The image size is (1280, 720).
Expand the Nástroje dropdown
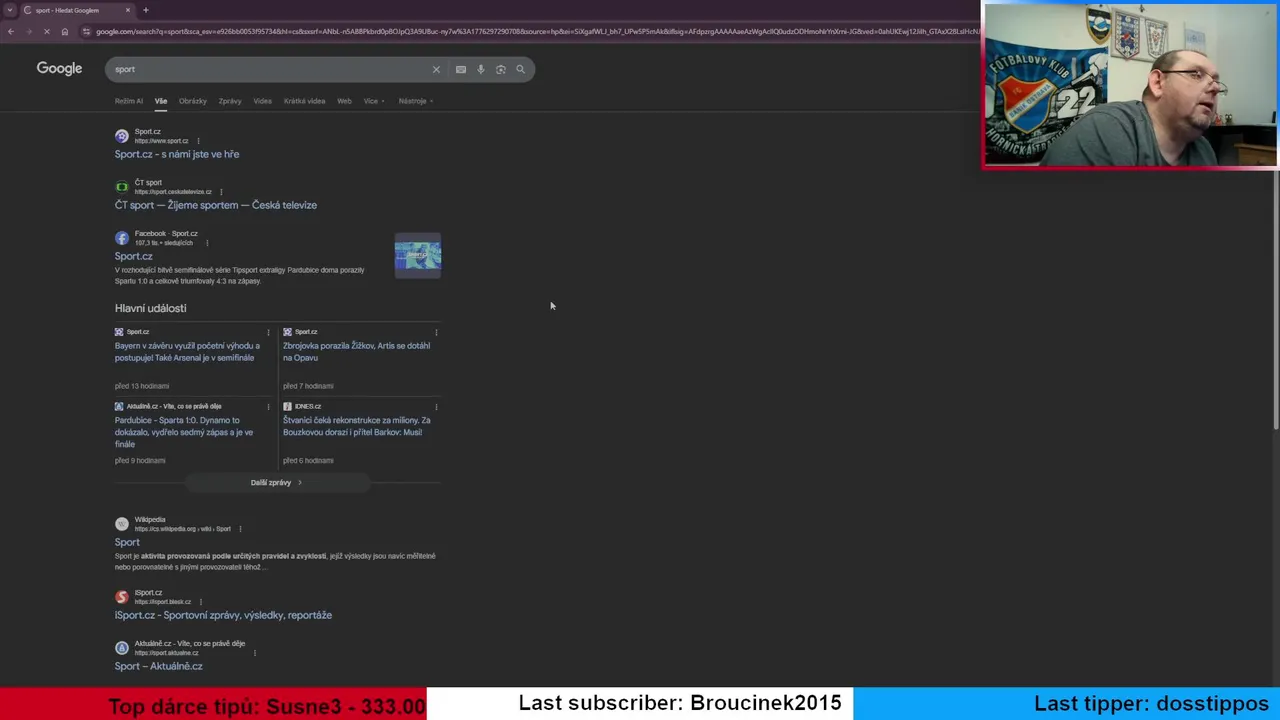[415, 101]
